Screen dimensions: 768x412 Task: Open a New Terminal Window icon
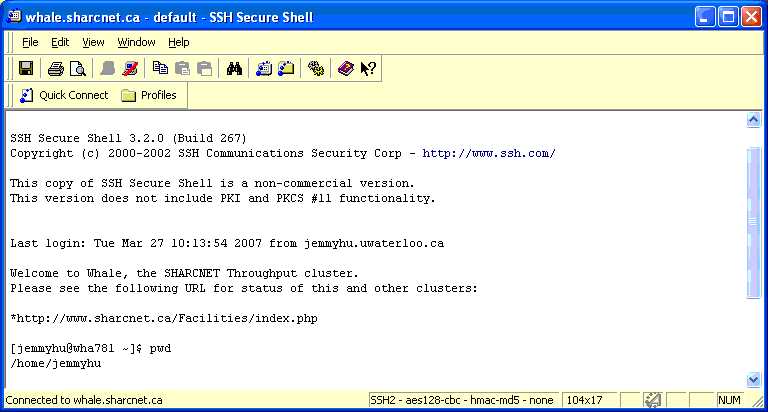(x=265, y=69)
